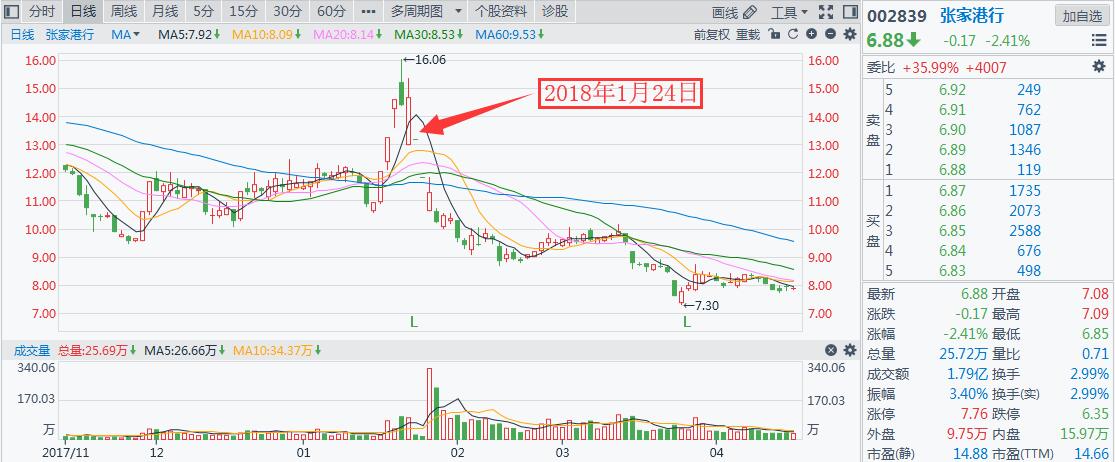Viewport: 1115px width, 462px height.
Task: Switch to the 月线 monthly tab
Action: pos(164,11)
